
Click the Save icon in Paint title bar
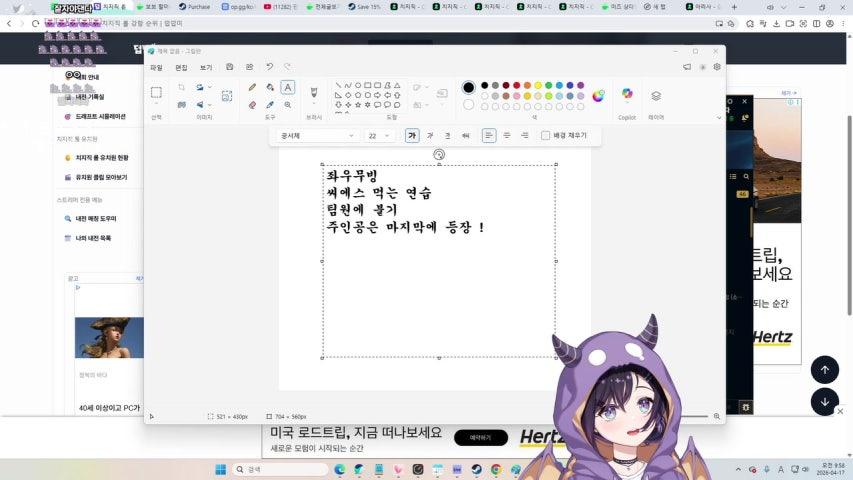pyautogui.click(x=230, y=67)
